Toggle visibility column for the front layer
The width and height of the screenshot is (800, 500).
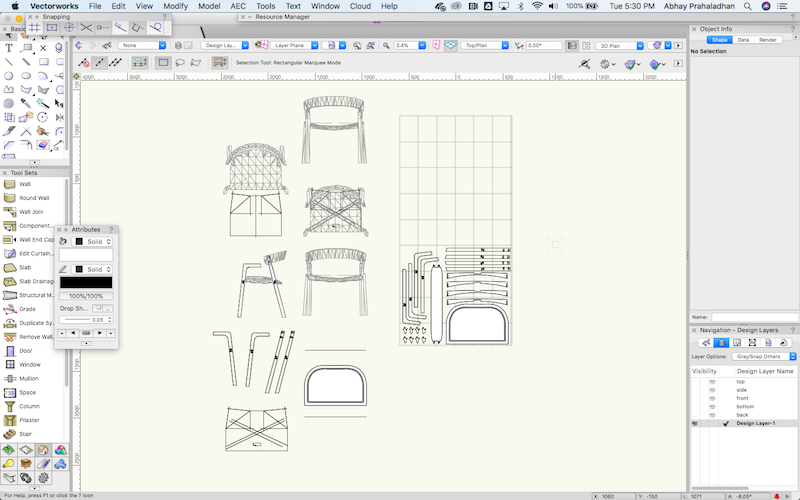click(x=712, y=398)
